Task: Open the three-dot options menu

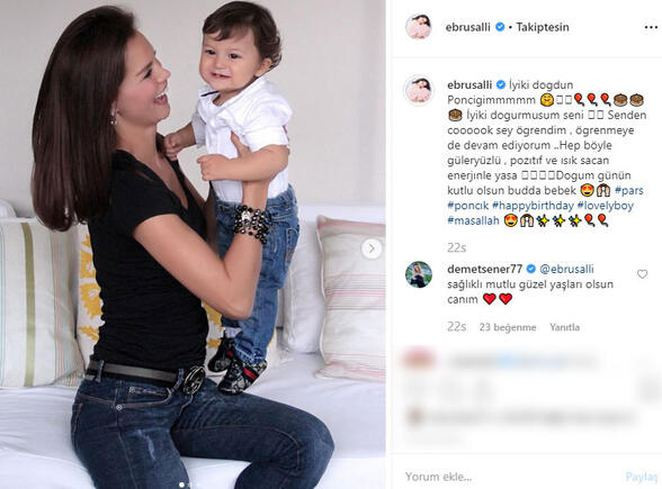Action: 651,27
